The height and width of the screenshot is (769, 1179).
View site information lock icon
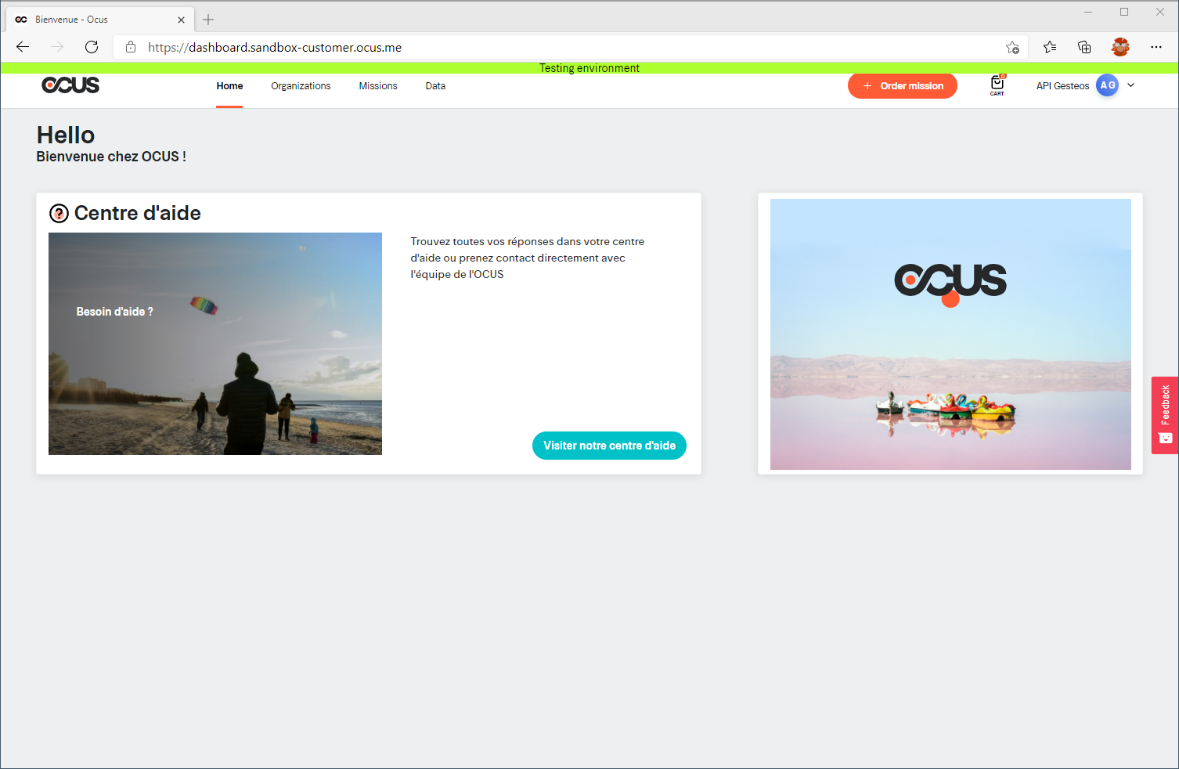(131, 47)
